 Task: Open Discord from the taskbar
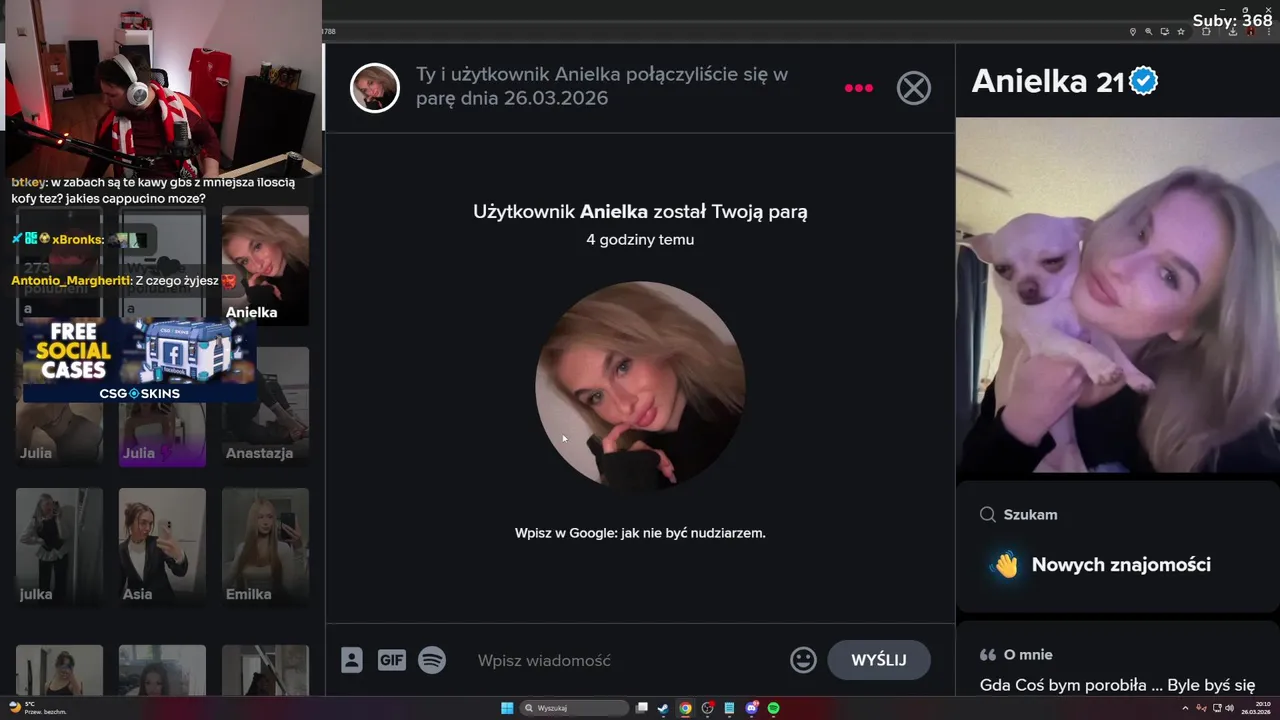(752, 708)
